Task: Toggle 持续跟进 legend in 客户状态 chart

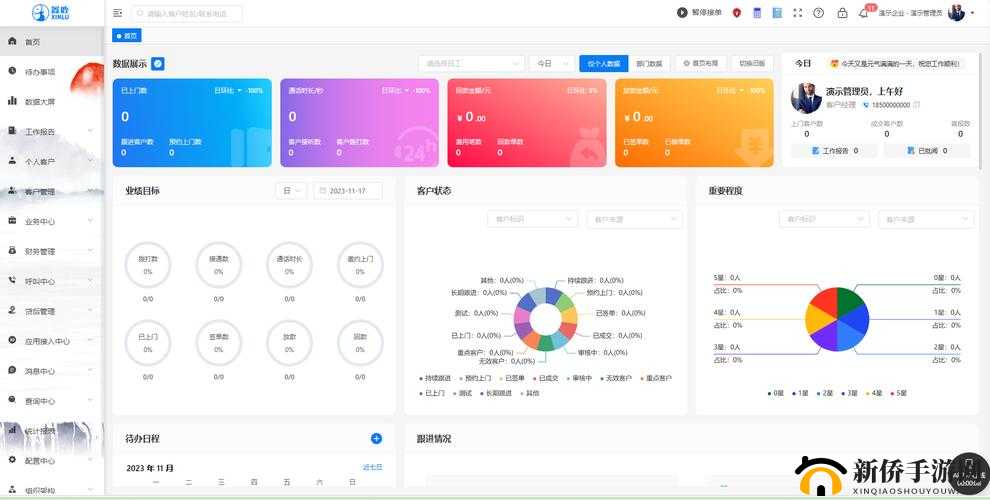Action: (x=435, y=378)
